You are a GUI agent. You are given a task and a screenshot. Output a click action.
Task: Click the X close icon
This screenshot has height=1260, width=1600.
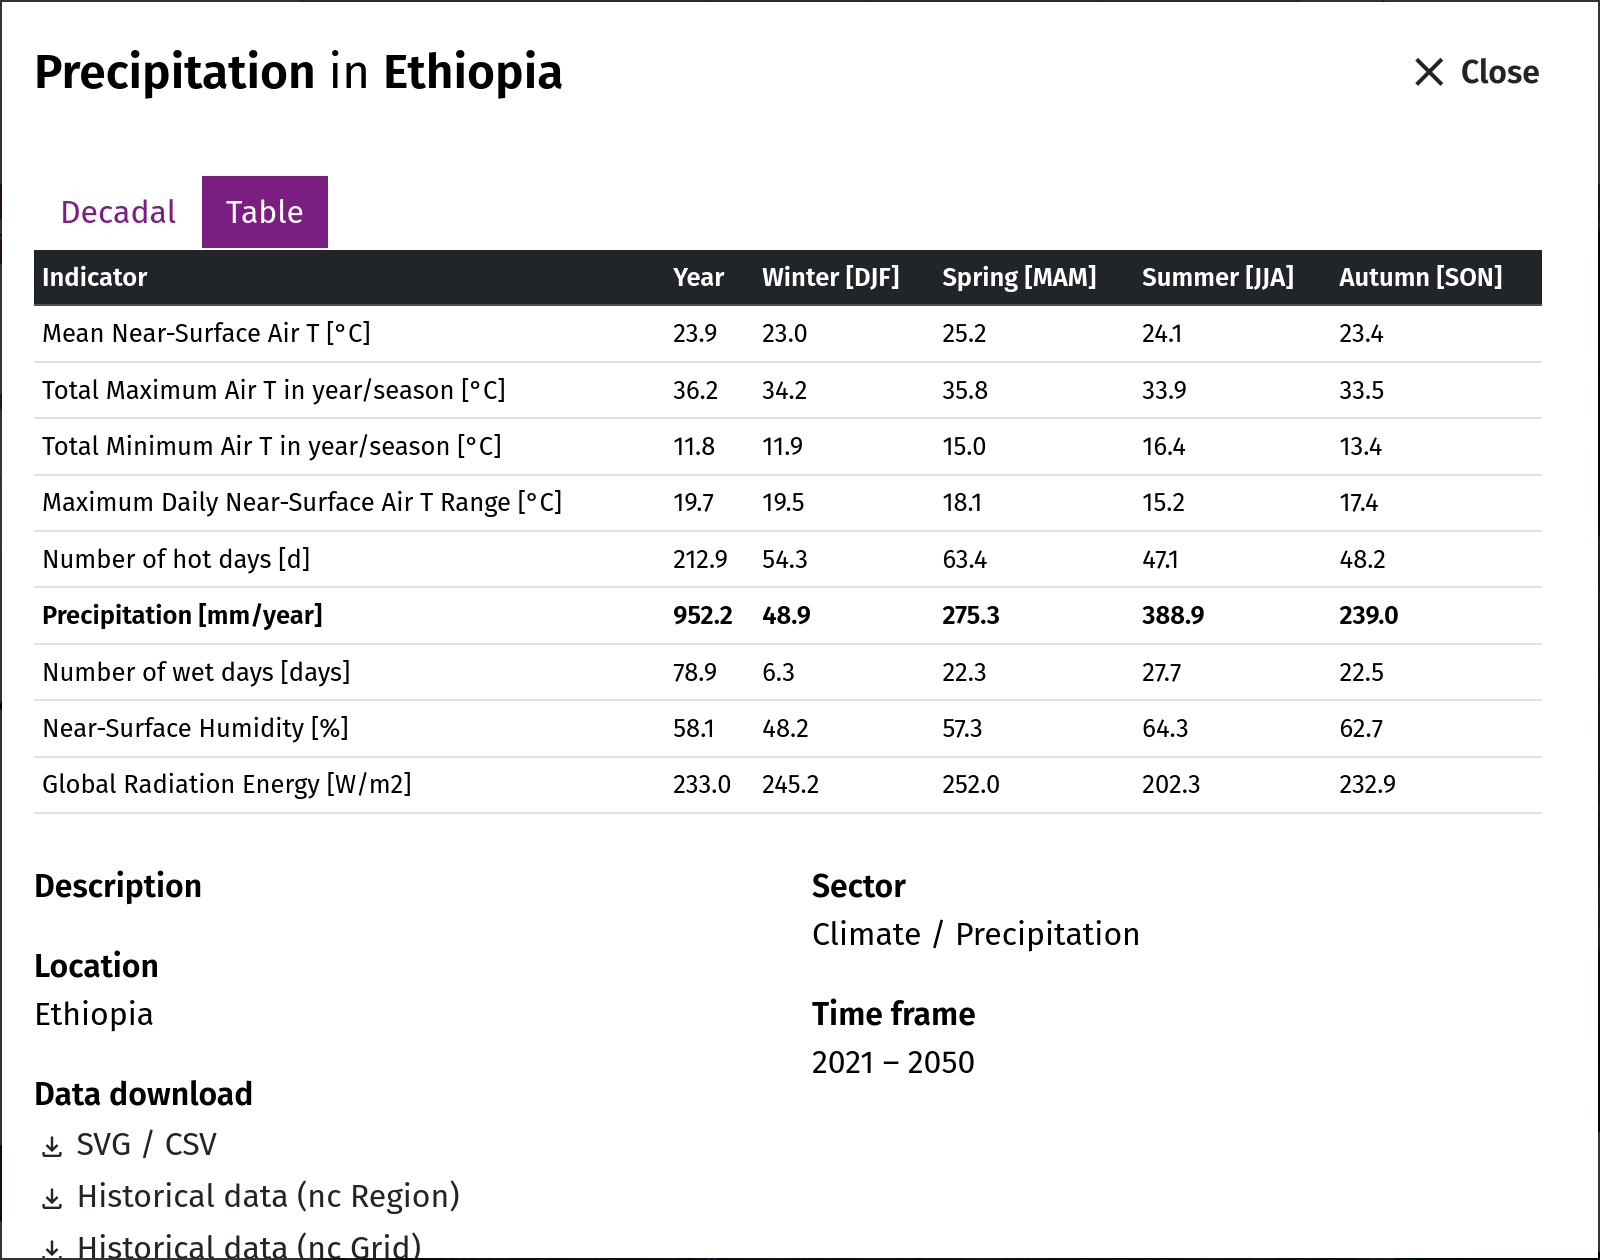pyautogui.click(x=1429, y=72)
